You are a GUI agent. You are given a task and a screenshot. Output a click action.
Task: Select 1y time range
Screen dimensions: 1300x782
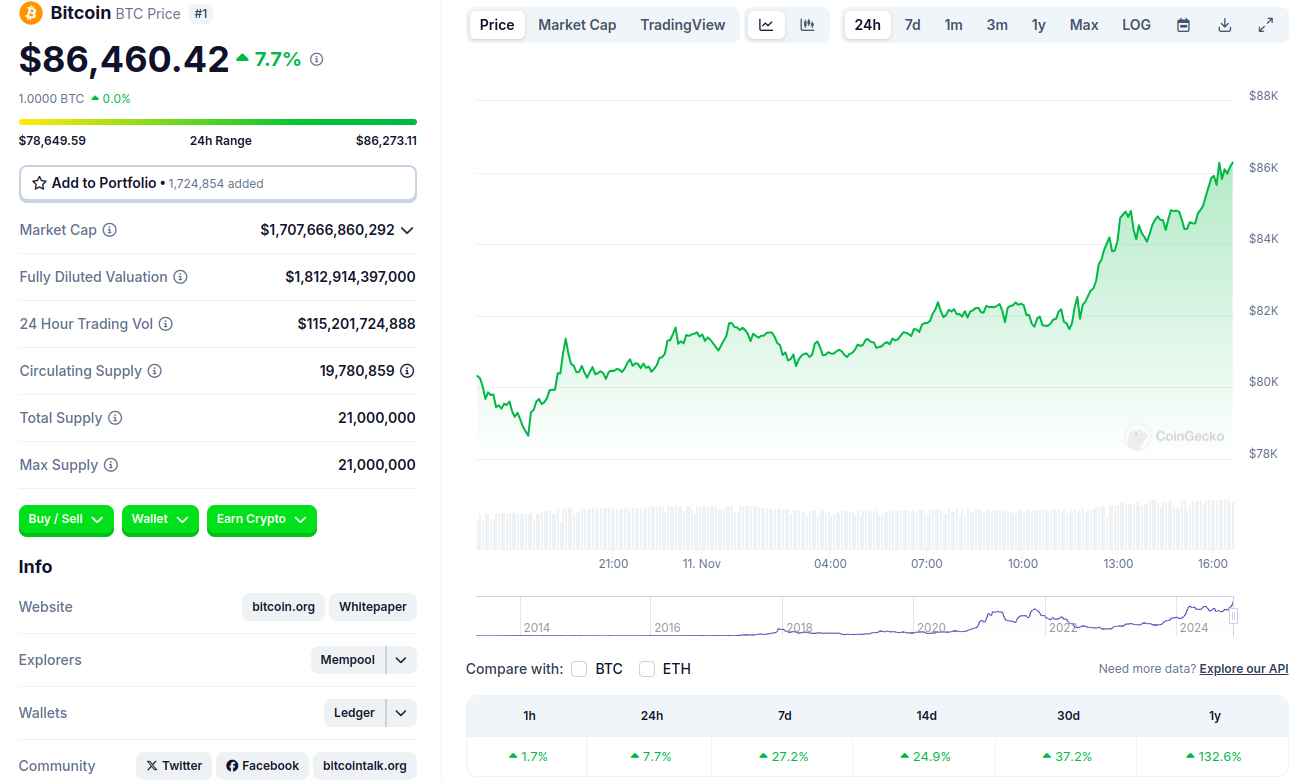coord(1039,25)
